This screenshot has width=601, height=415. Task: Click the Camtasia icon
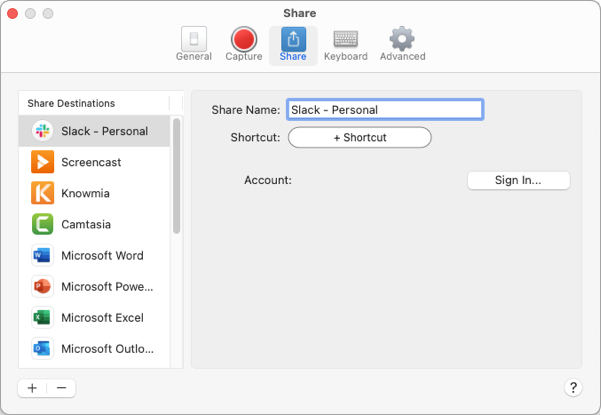pos(43,224)
